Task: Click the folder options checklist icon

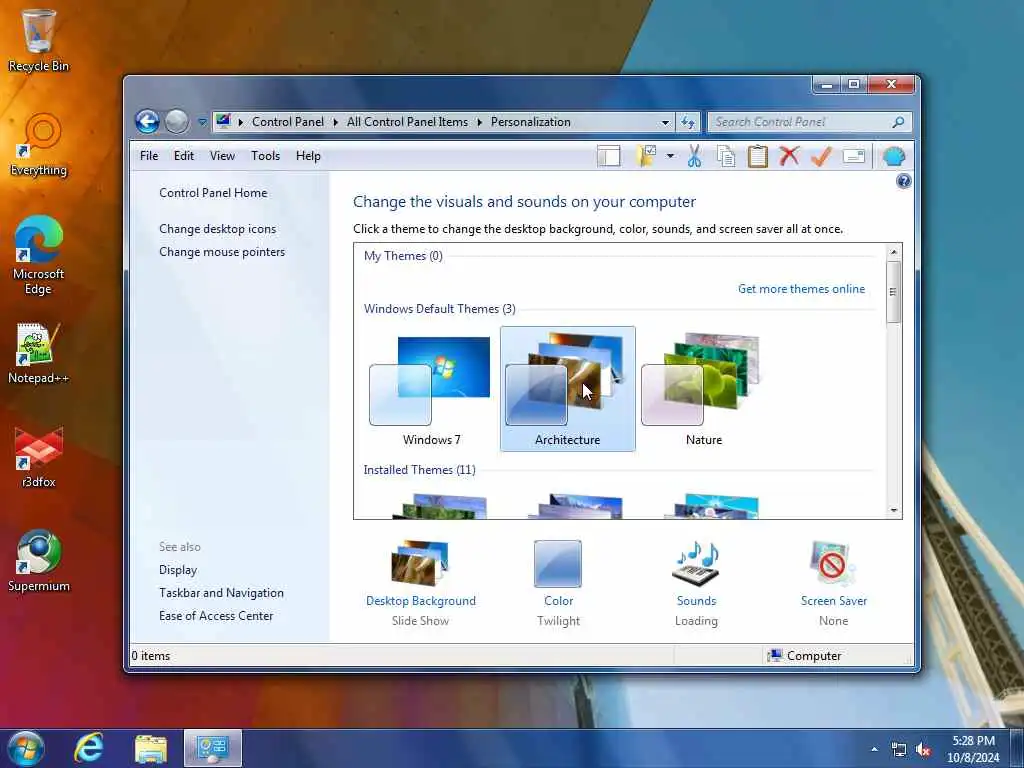Action: point(645,156)
